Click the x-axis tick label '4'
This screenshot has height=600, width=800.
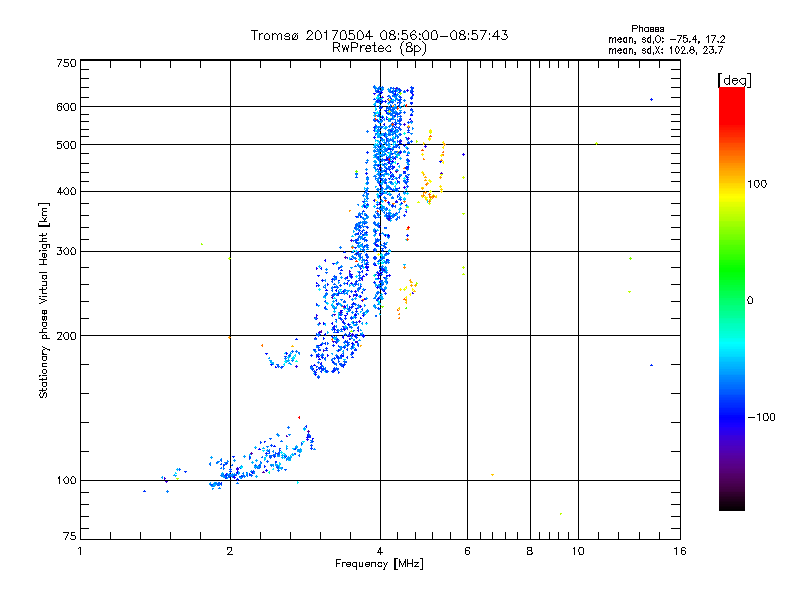pyautogui.click(x=380, y=551)
